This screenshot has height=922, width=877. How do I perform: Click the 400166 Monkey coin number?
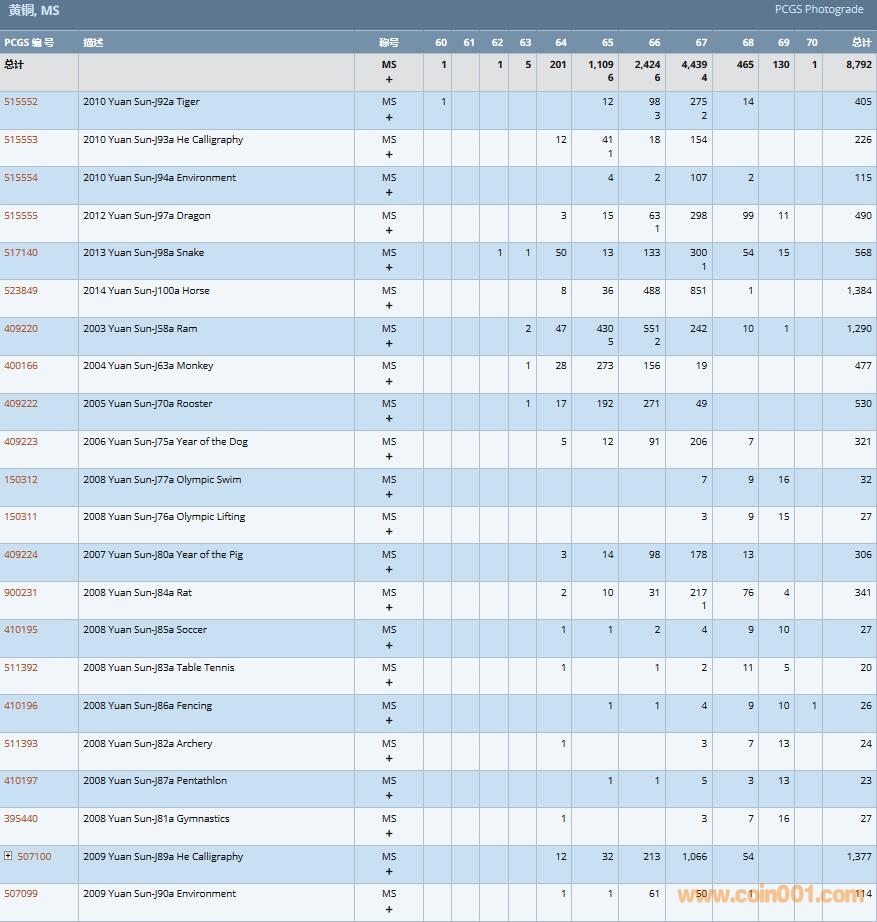21,366
